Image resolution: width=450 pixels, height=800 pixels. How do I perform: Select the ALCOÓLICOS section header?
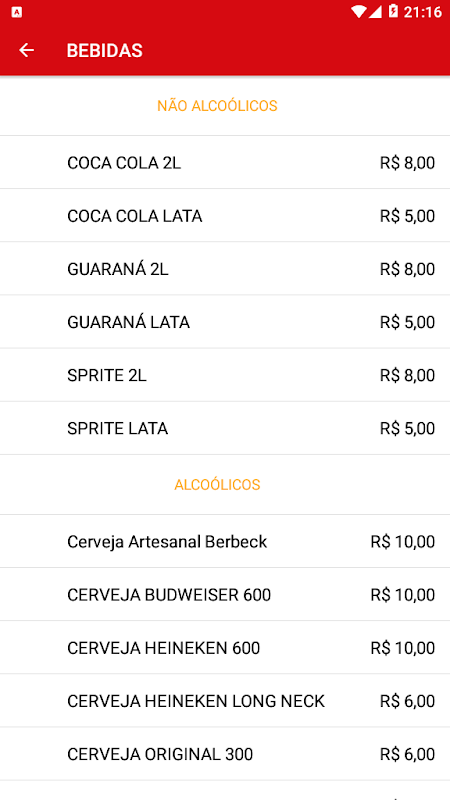click(x=217, y=485)
